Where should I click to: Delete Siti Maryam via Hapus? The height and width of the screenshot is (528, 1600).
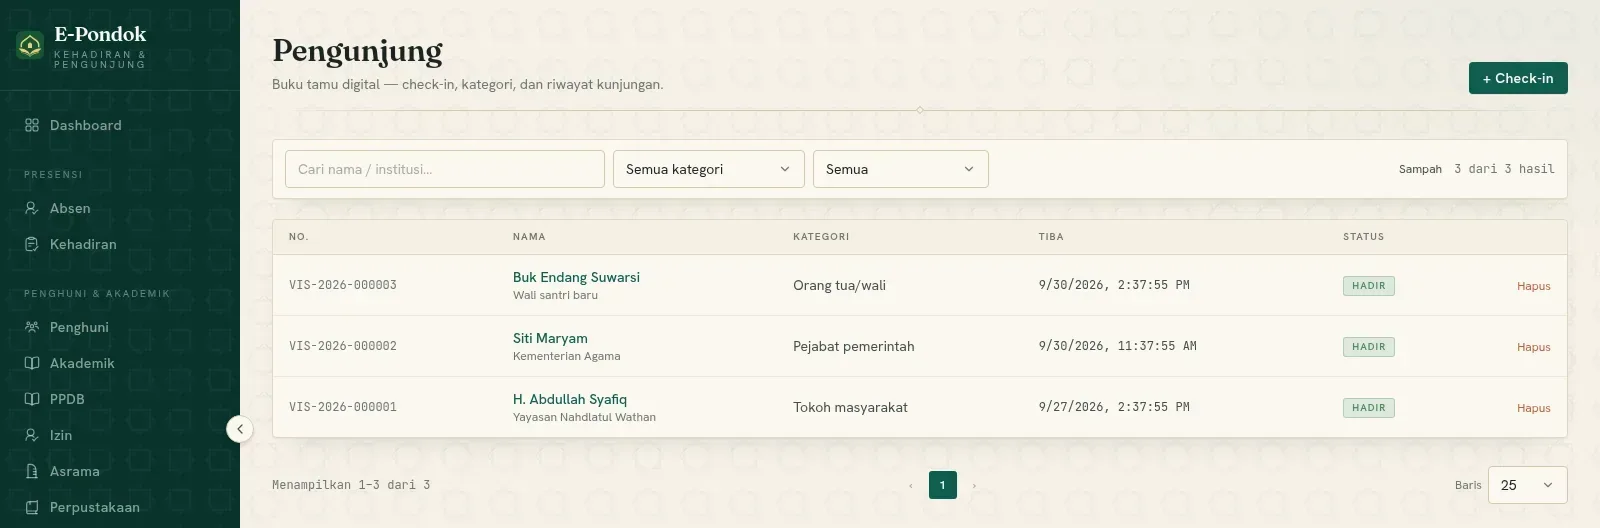(1533, 347)
